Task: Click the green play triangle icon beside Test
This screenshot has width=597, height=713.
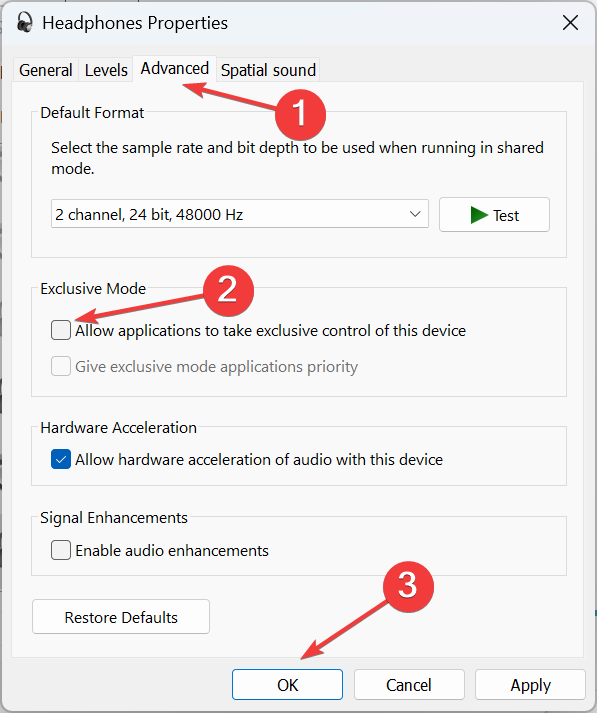Action: tap(479, 215)
